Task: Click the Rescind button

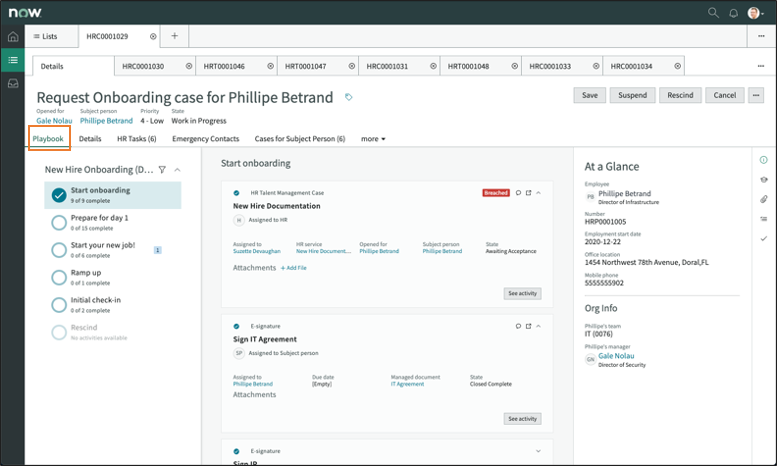Action: 680,95
